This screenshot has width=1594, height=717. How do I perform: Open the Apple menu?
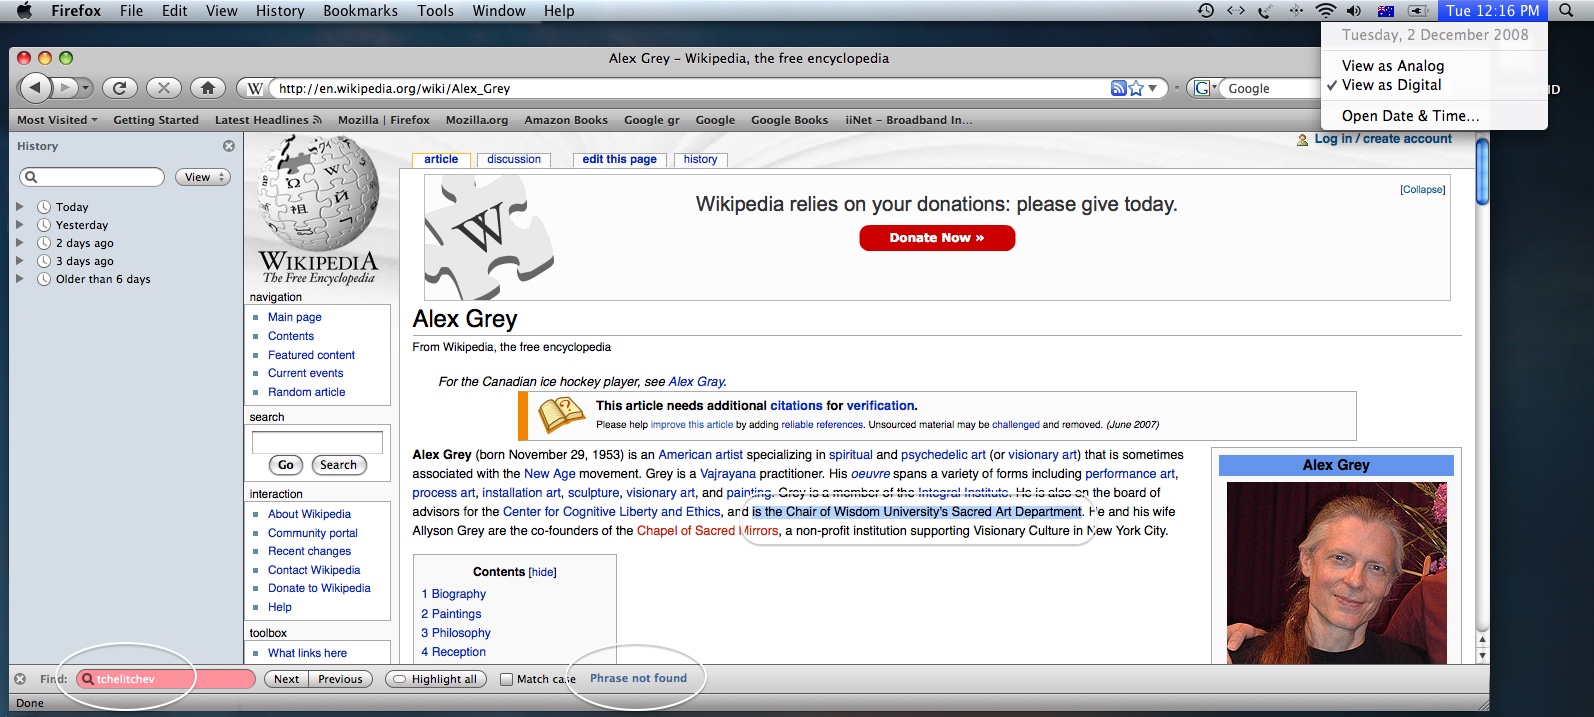(x=25, y=11)
